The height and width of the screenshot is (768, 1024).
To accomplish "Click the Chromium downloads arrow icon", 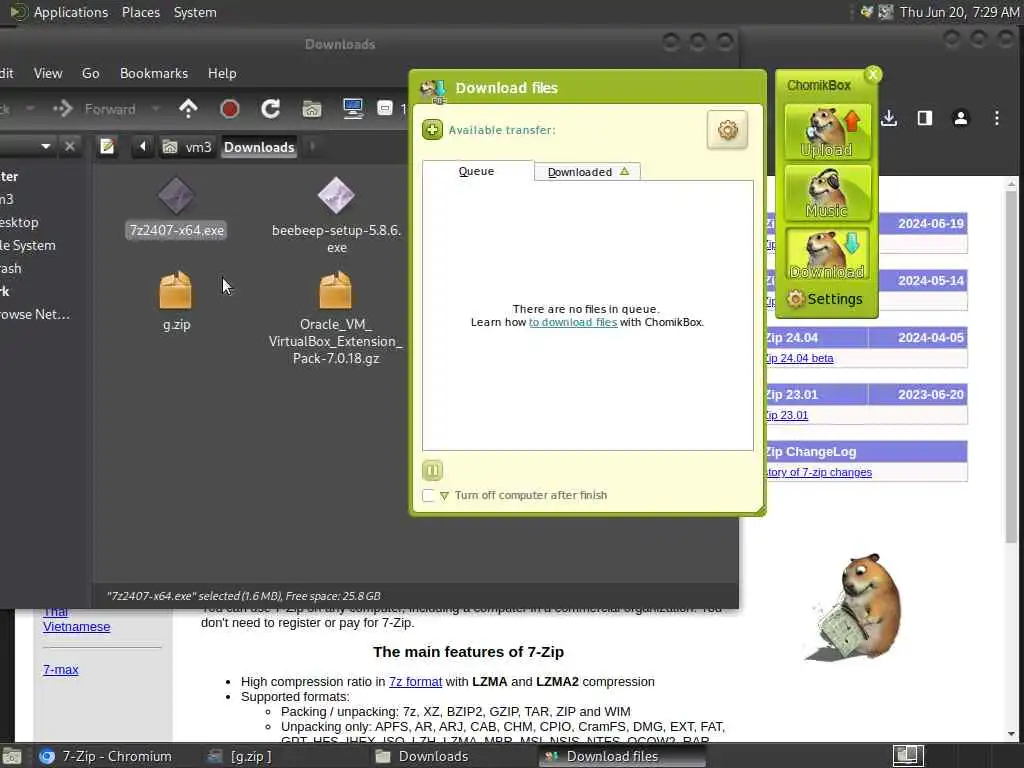I will click(889, 118).
